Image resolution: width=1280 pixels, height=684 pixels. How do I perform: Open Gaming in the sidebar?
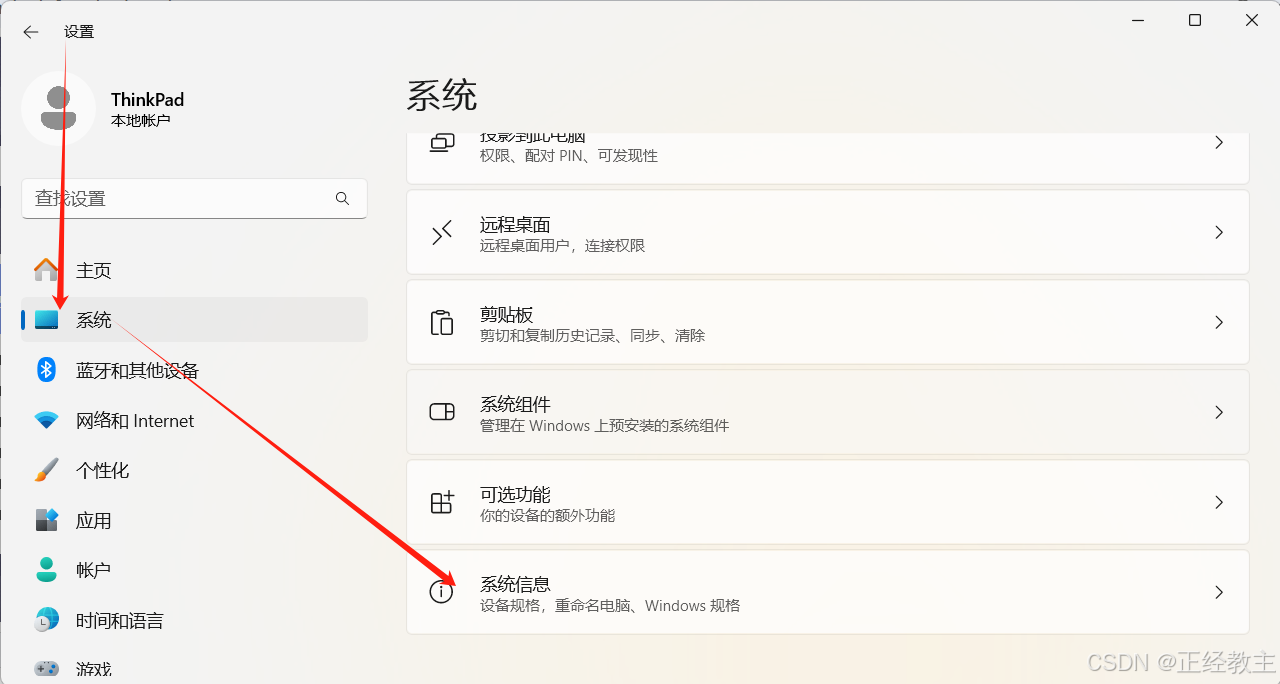point(94,668)
